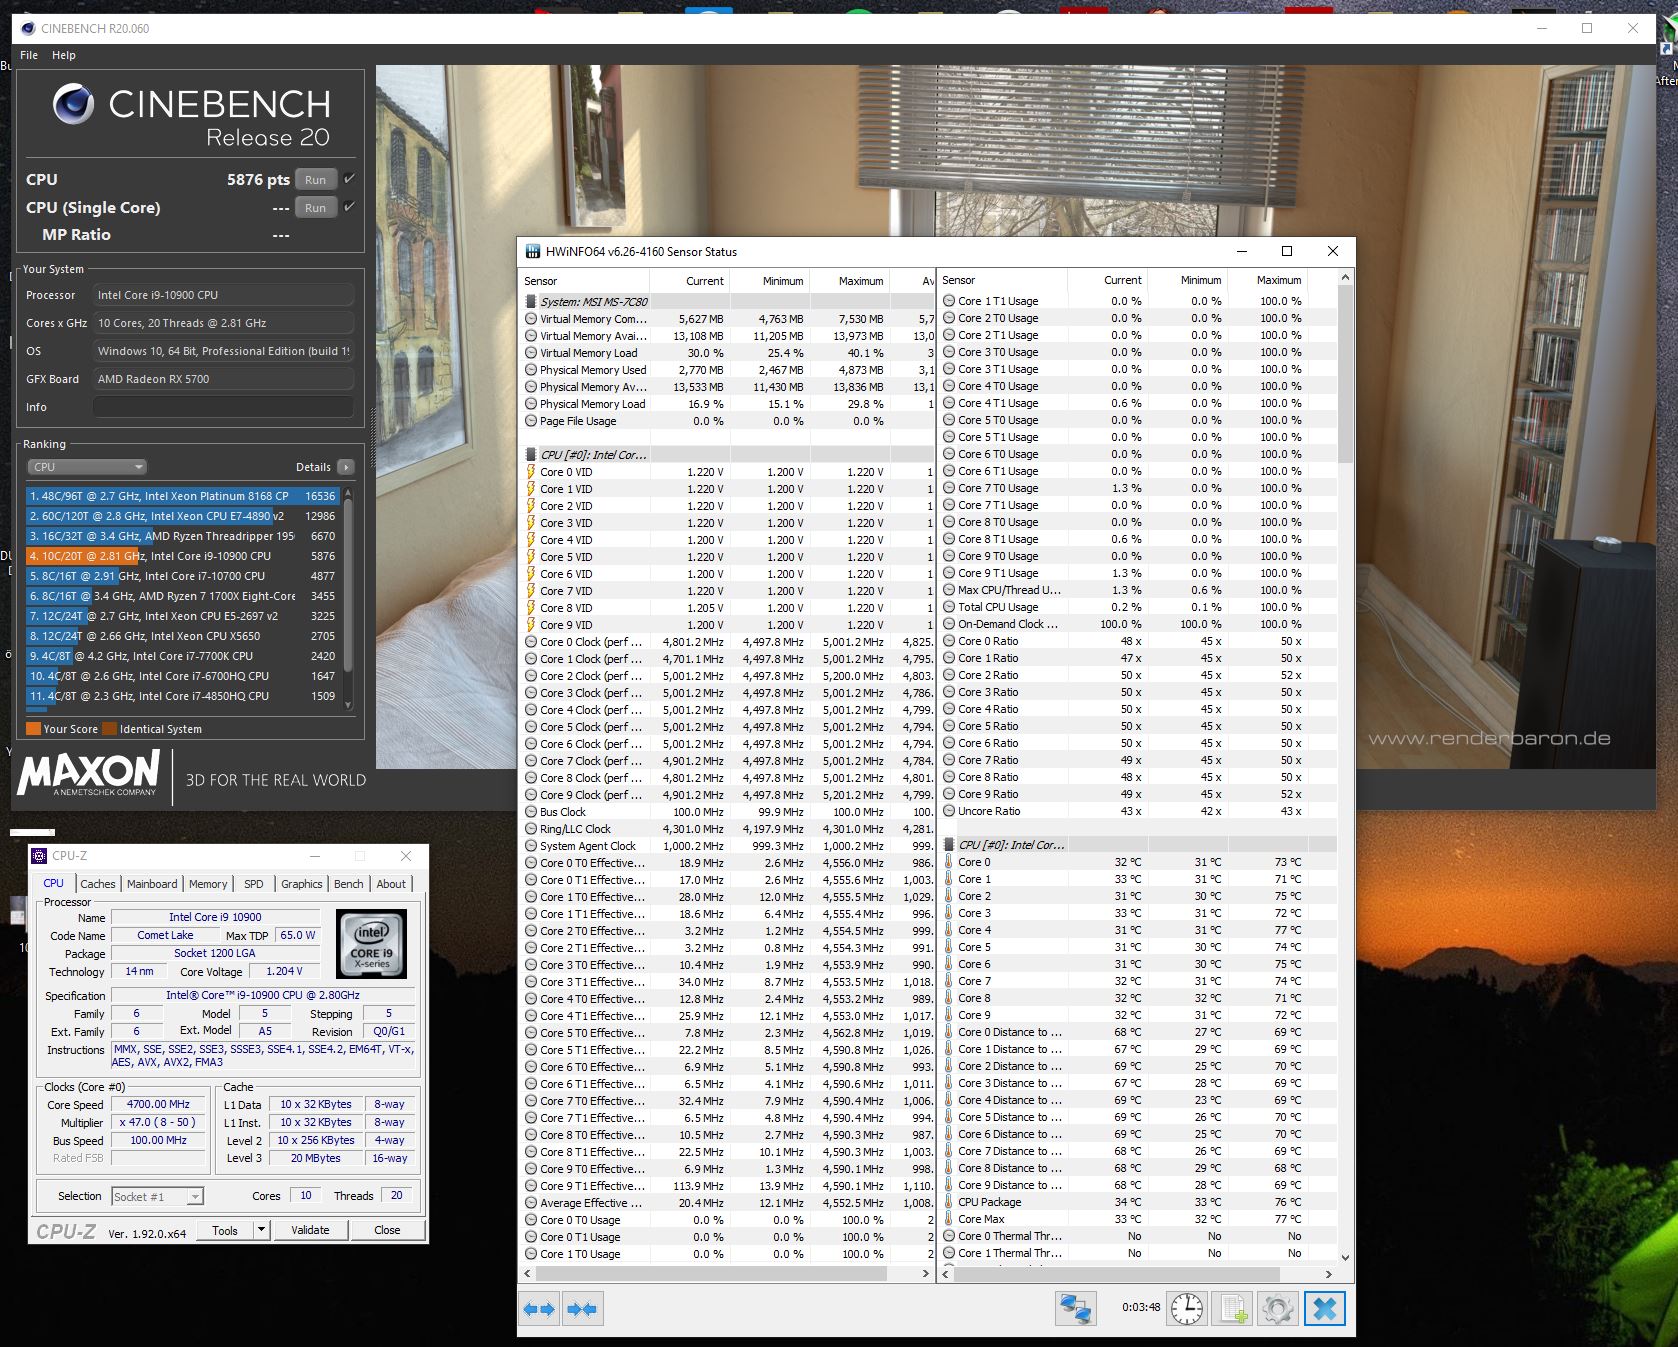Switch to CPU-Z Graphics tab
Screen dimensions: 1678x1347
click(x=301, y=884)
